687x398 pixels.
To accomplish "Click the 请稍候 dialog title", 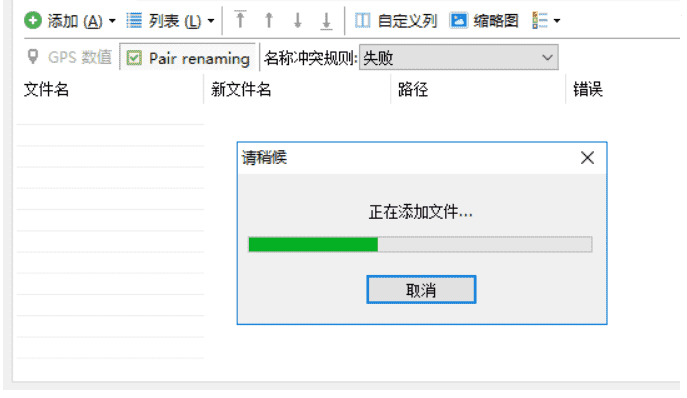I will point(264,158).
